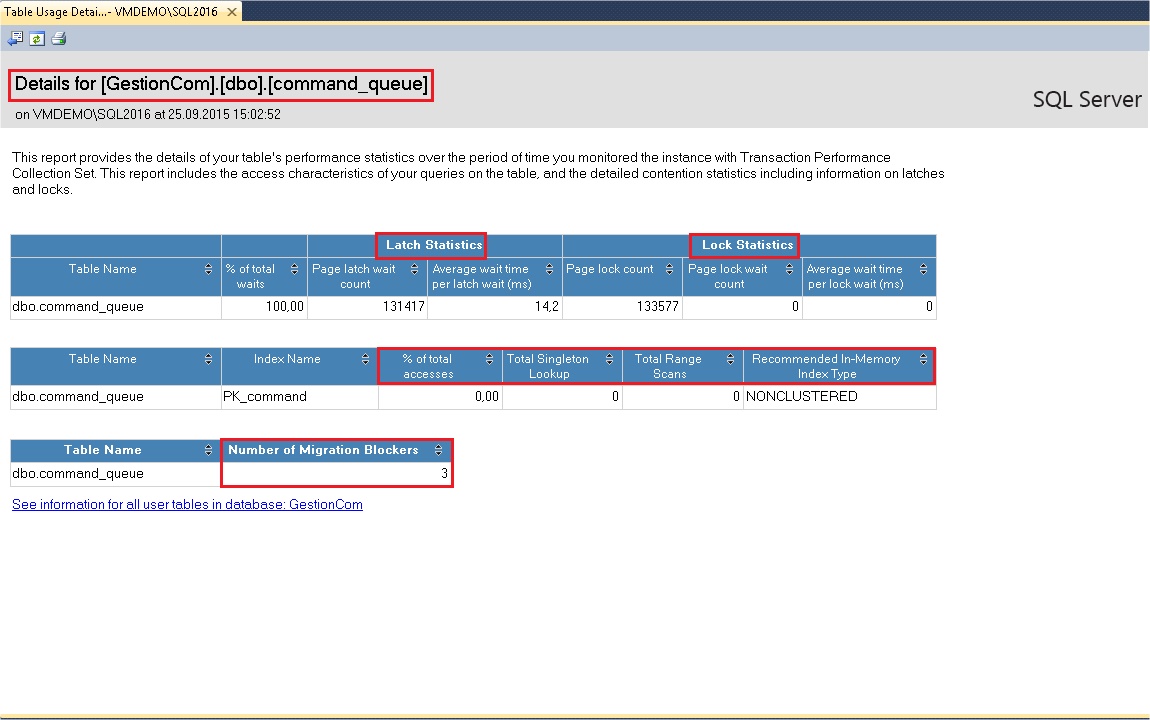Sort by Total Range Scans

coord(730,359)
